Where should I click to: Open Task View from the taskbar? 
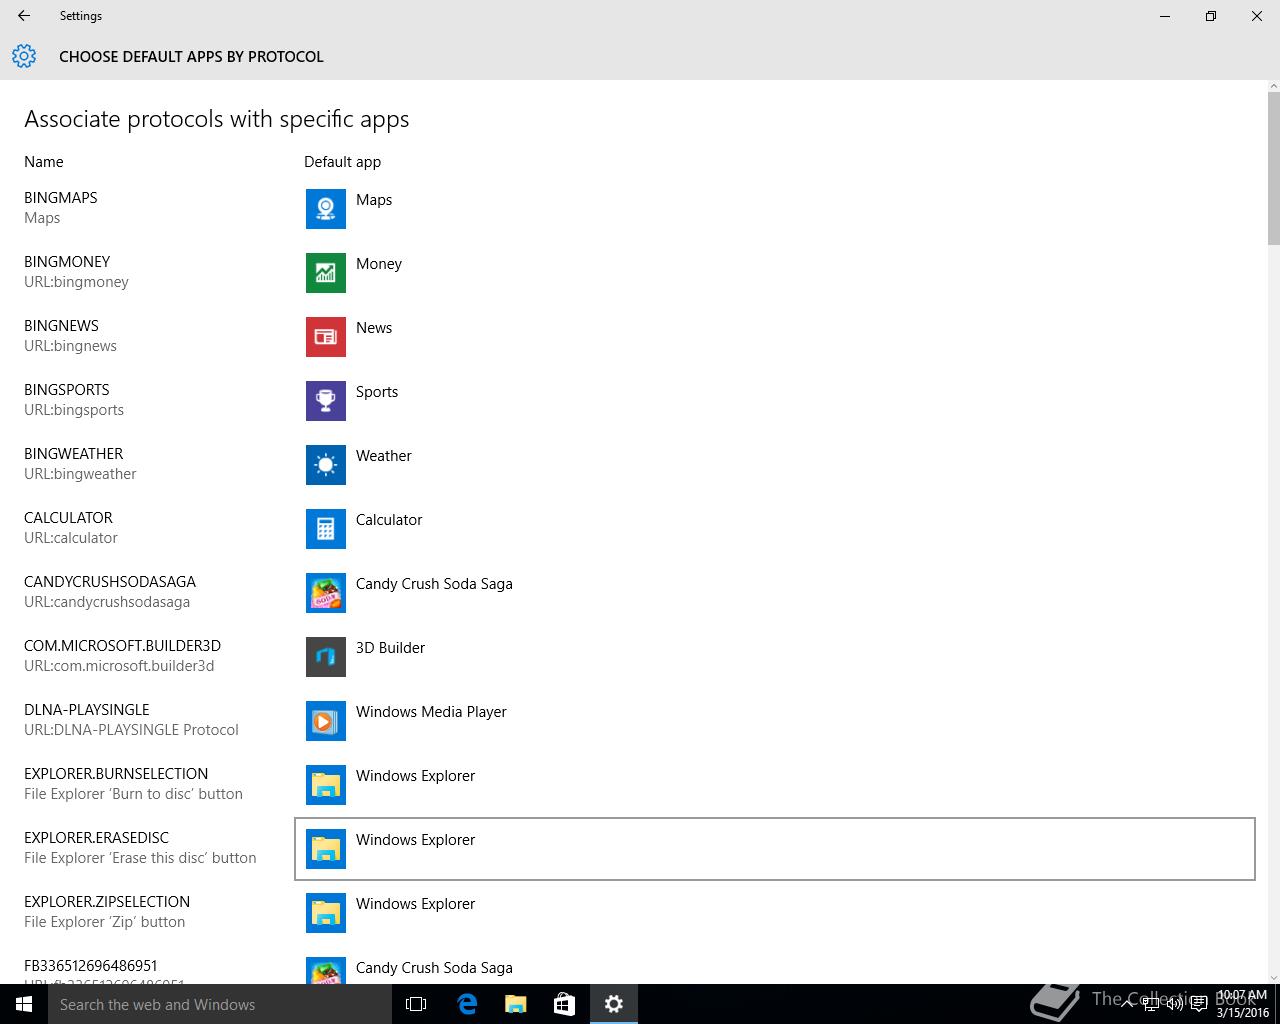(416, 1004)
